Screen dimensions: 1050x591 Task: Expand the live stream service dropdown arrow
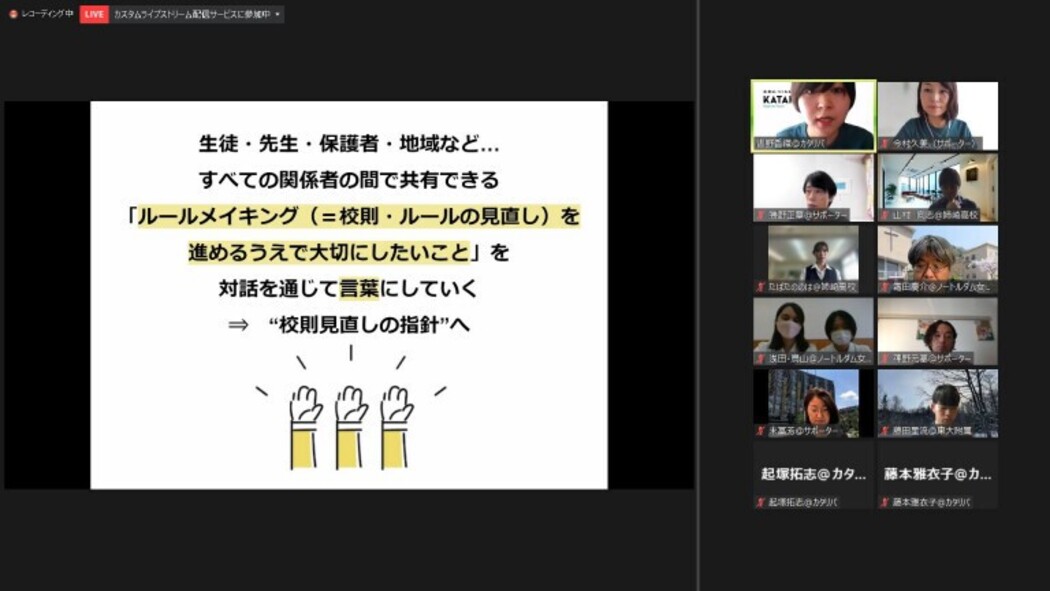pos(277,14)
